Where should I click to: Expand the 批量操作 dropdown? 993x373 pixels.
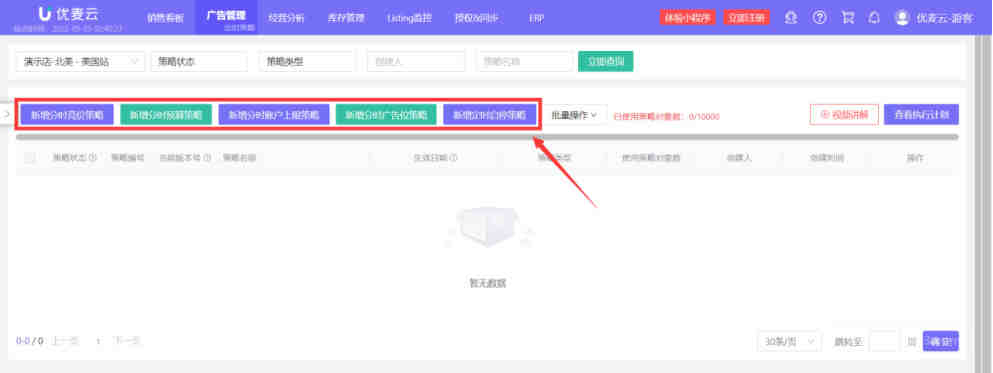[574, 115]
